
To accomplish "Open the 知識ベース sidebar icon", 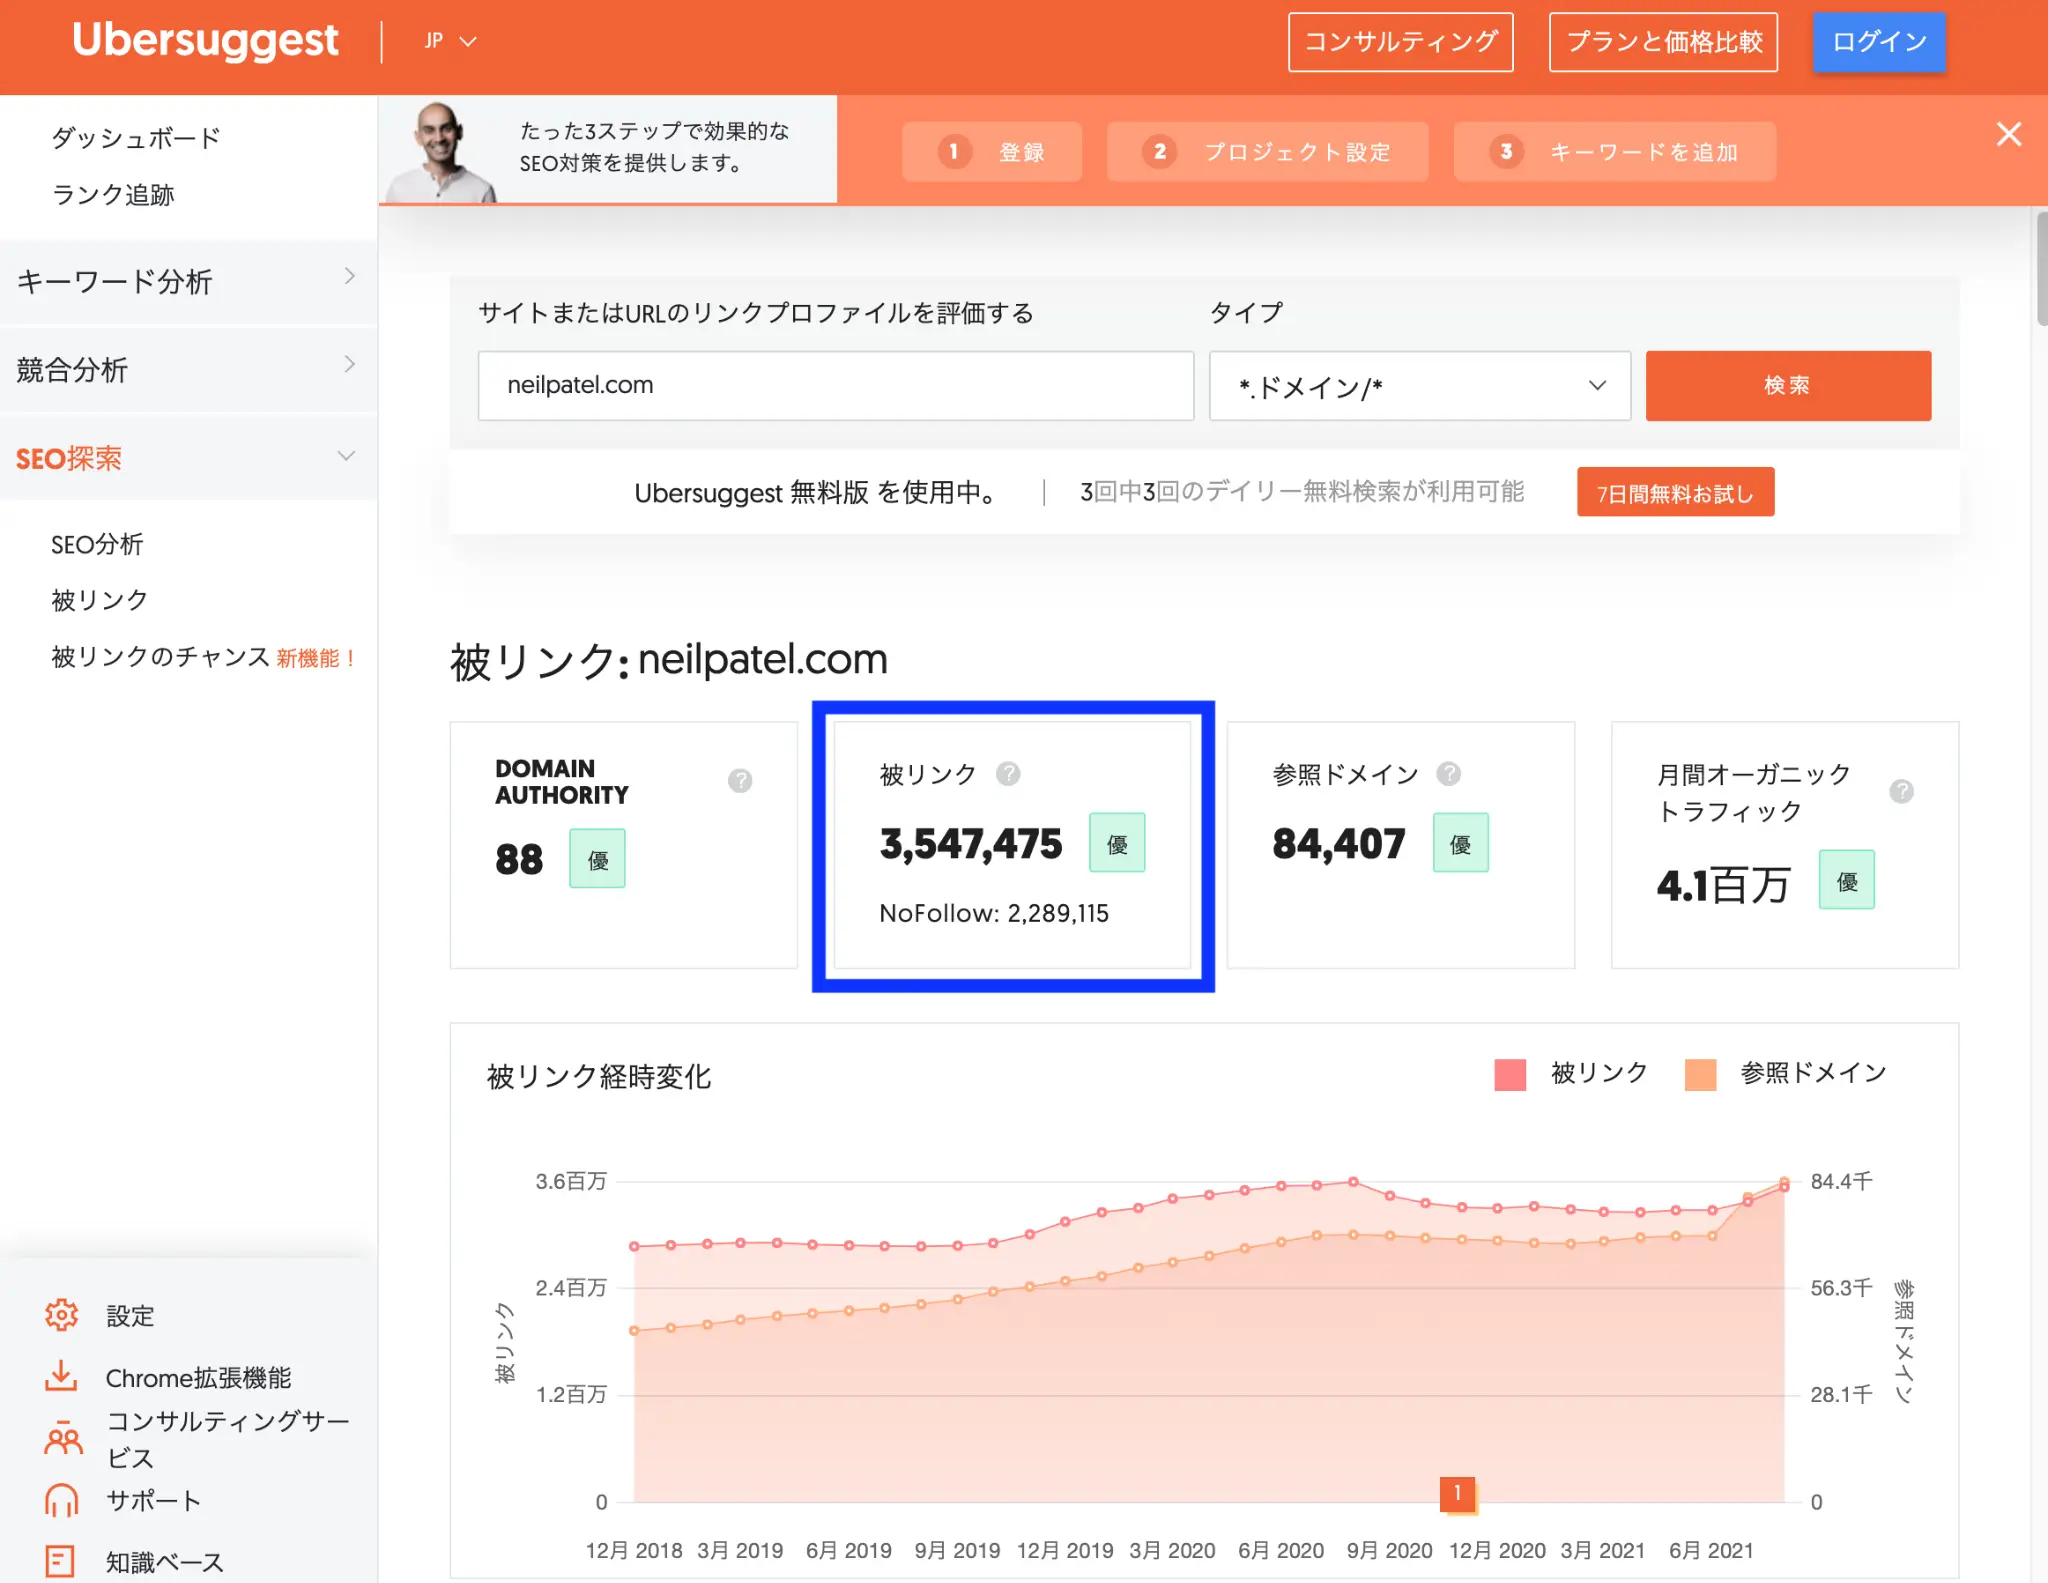I will point(62,1559).
